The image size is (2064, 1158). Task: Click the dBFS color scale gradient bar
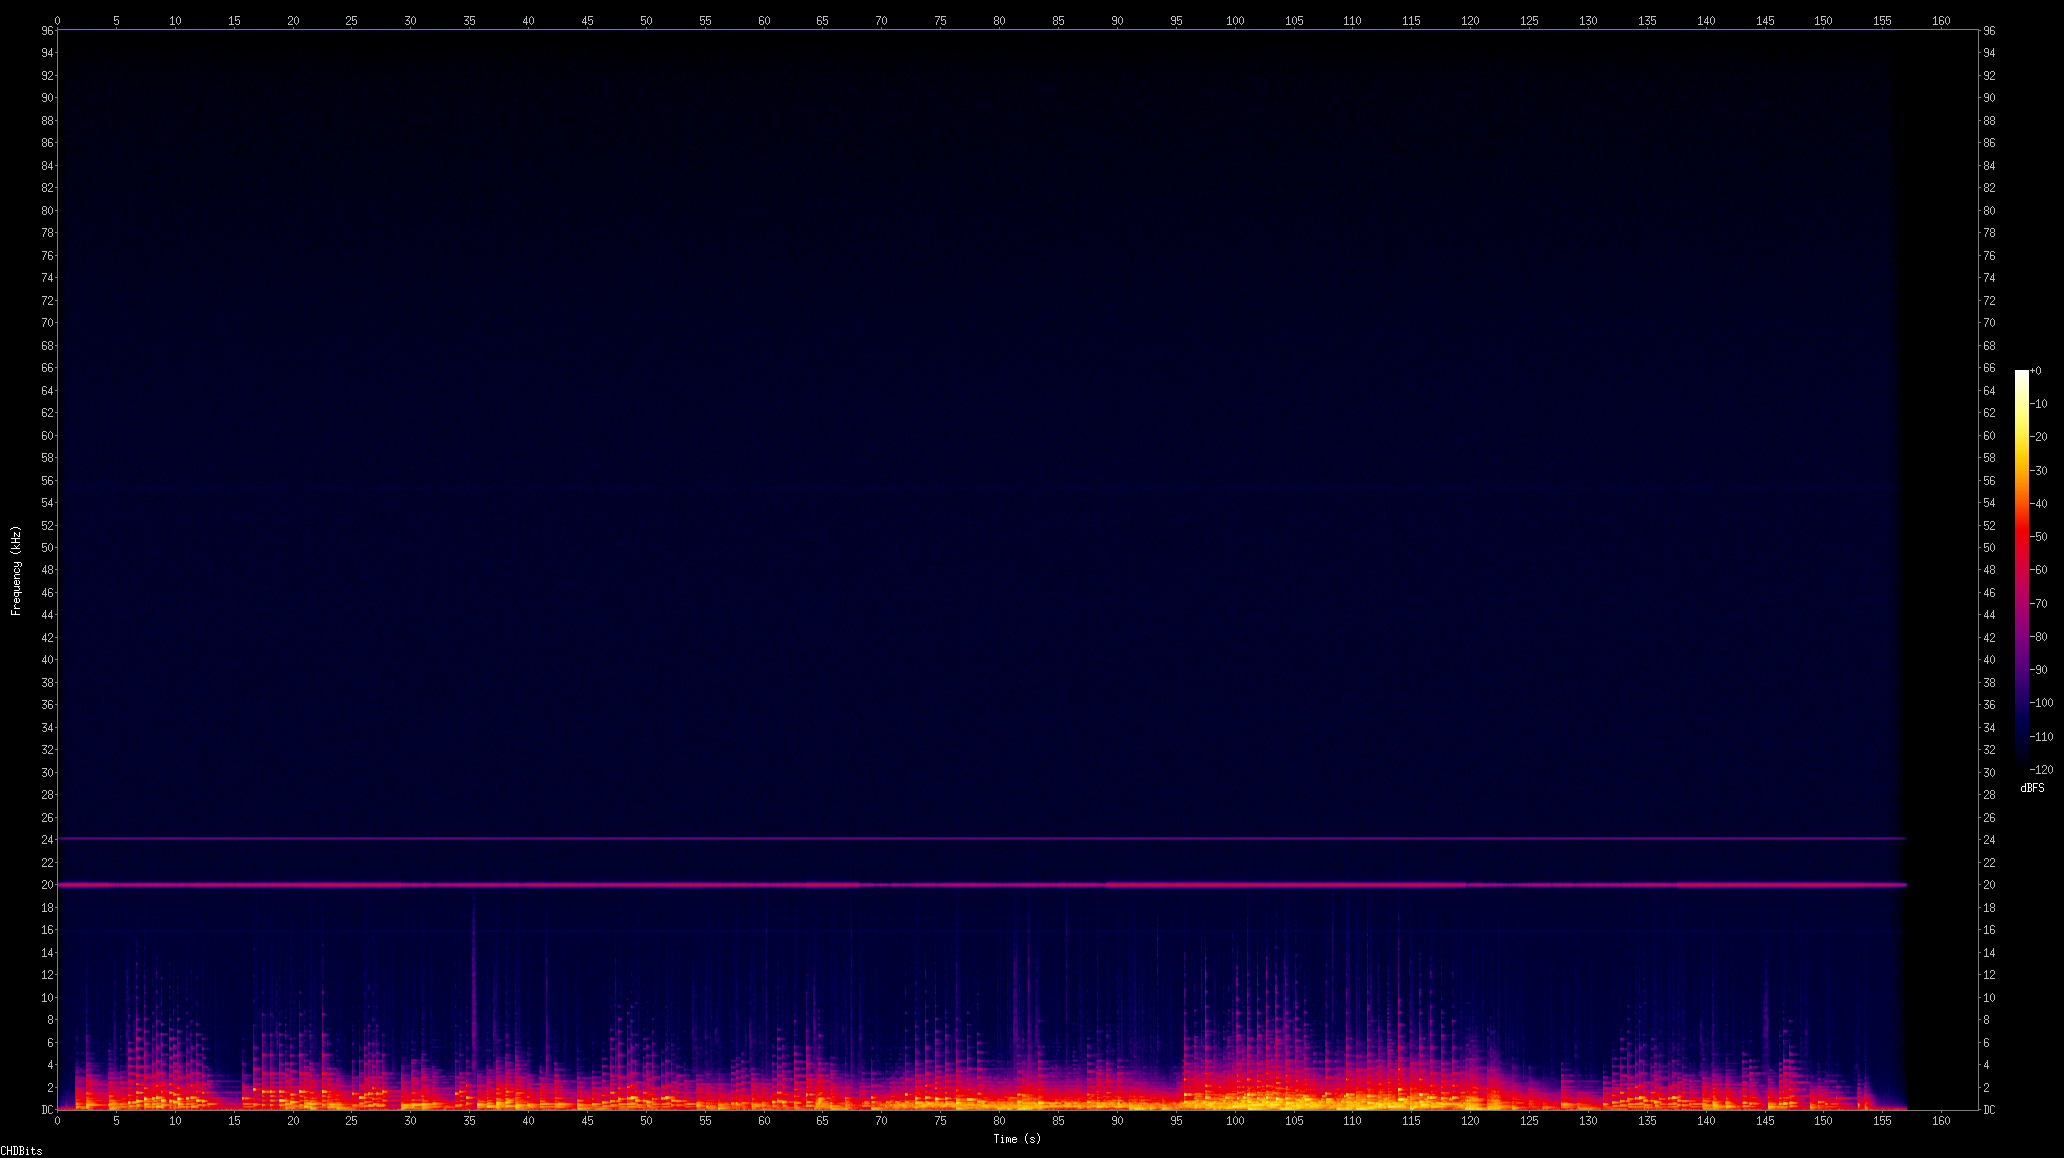pos(2021,570)
